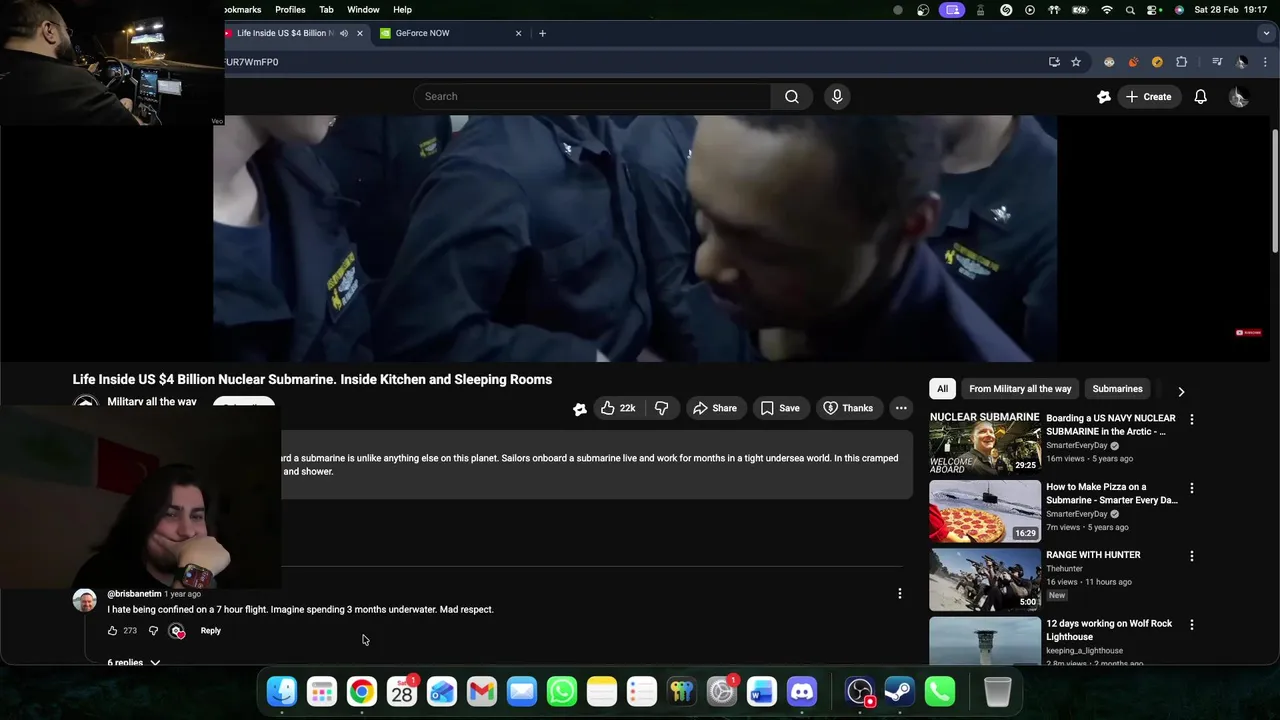Open WhatsApp from the dock
Image resolution: width=1280 pixels, height=720 pixels.
coord(562,691)
